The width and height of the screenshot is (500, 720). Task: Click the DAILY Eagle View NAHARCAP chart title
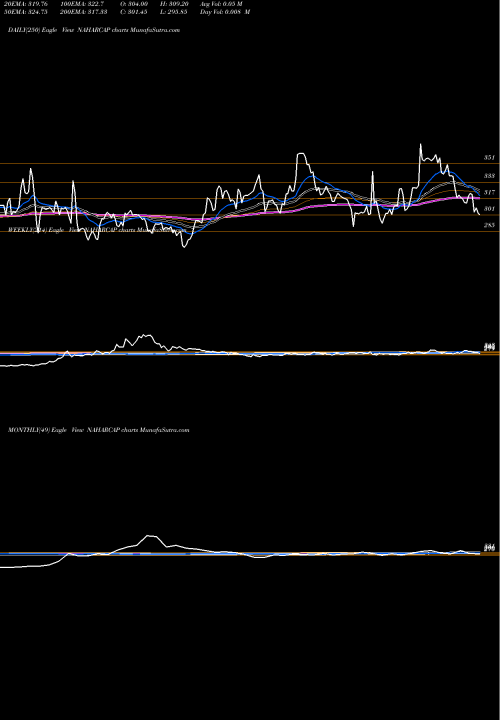click(x=94, y=30)
